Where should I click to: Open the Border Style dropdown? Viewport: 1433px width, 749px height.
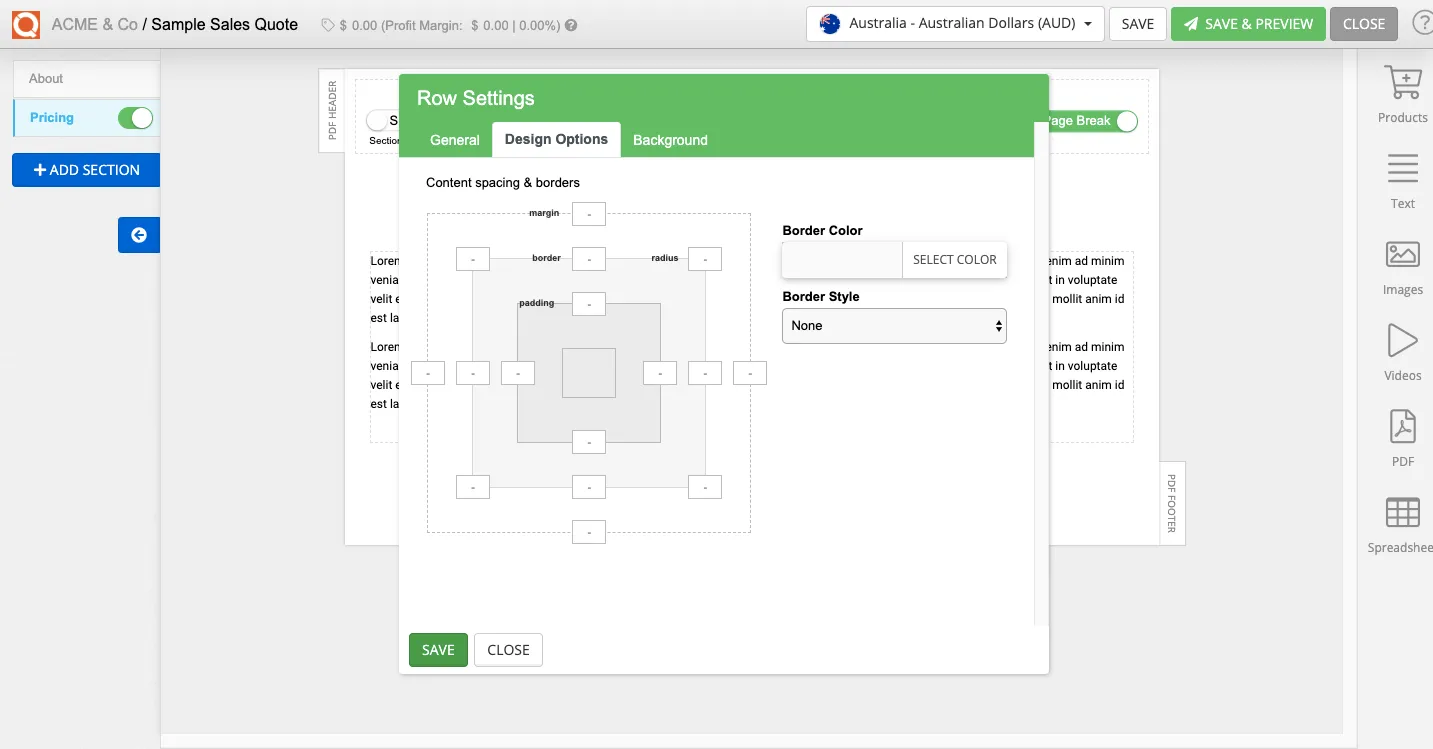[893, 325]
